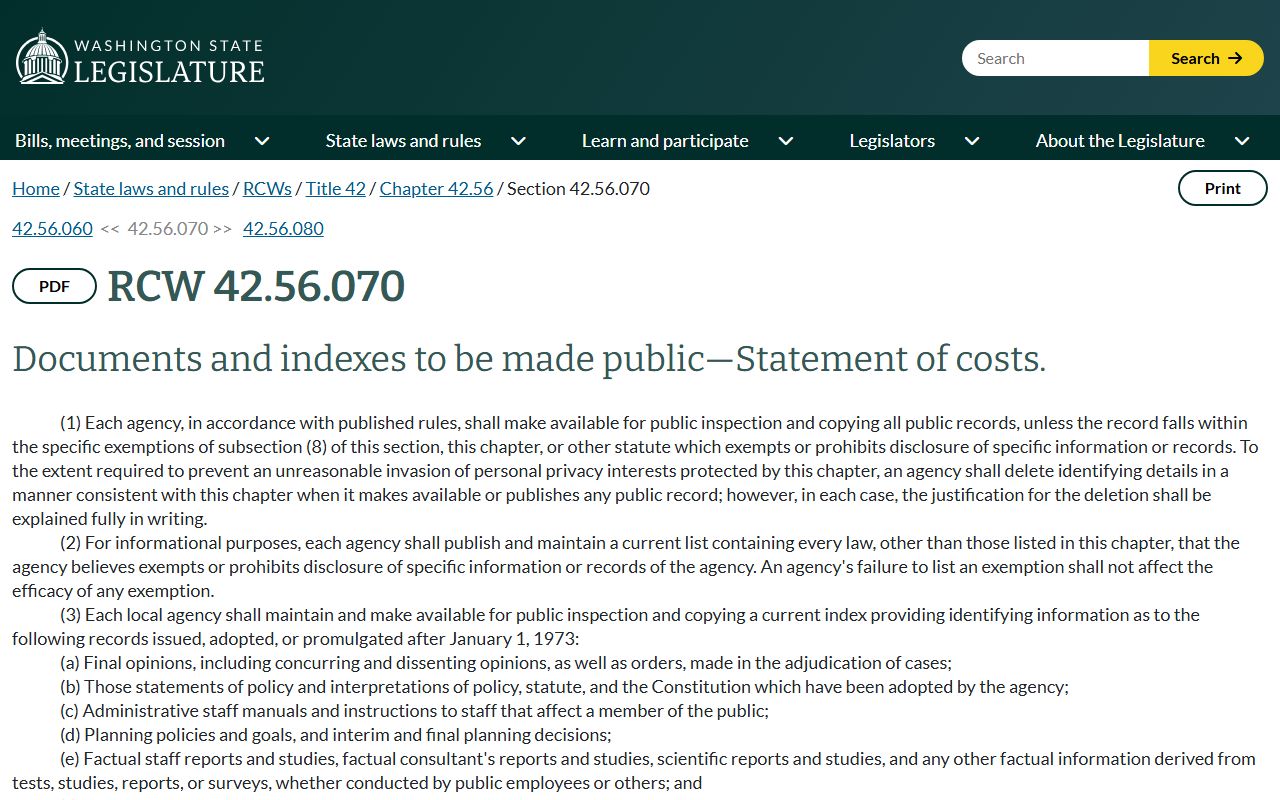Screen dimensions: 1280x800
Task: Click 'Section 42.56.070' breadcrumb text
Action: point(578,188)
